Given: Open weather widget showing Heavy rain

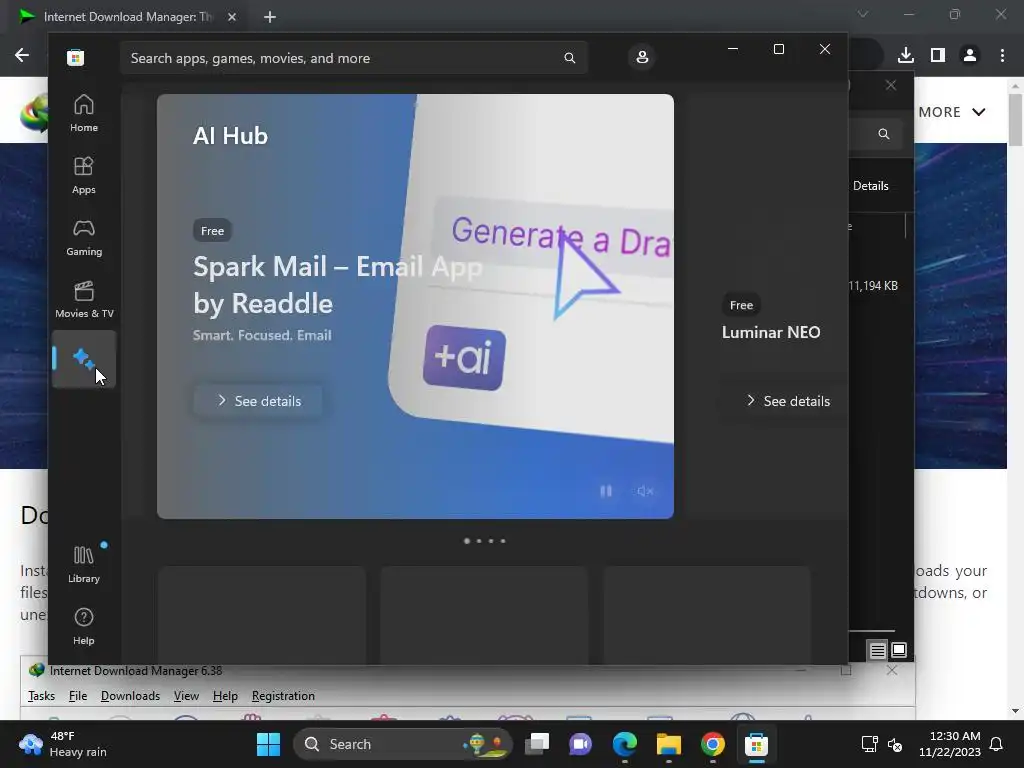Looking at the screenshot, I should point(63,744).
